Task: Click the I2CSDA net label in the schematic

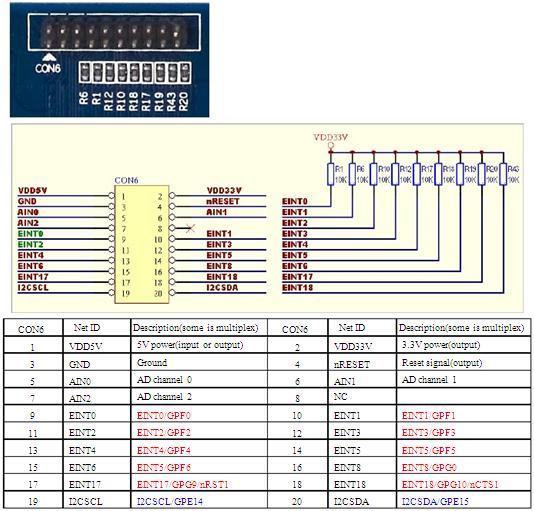Action: pyautogui.click(x=222, y=288)
